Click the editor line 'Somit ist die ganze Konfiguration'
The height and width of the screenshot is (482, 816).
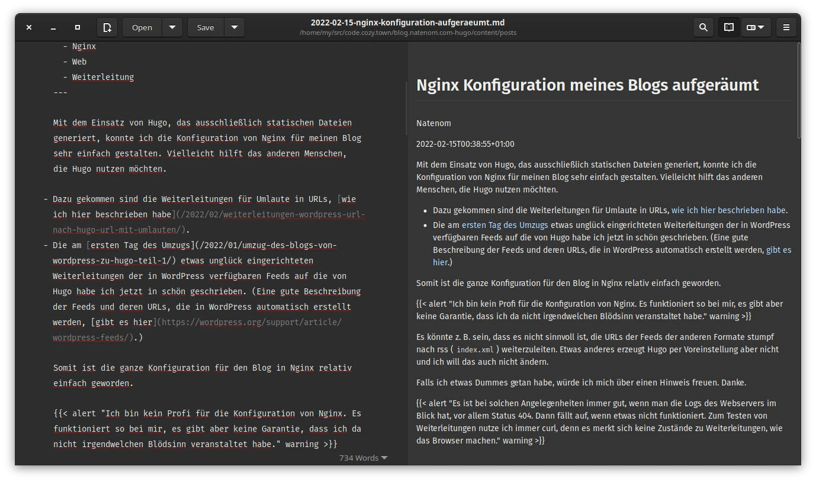point(202,368)
